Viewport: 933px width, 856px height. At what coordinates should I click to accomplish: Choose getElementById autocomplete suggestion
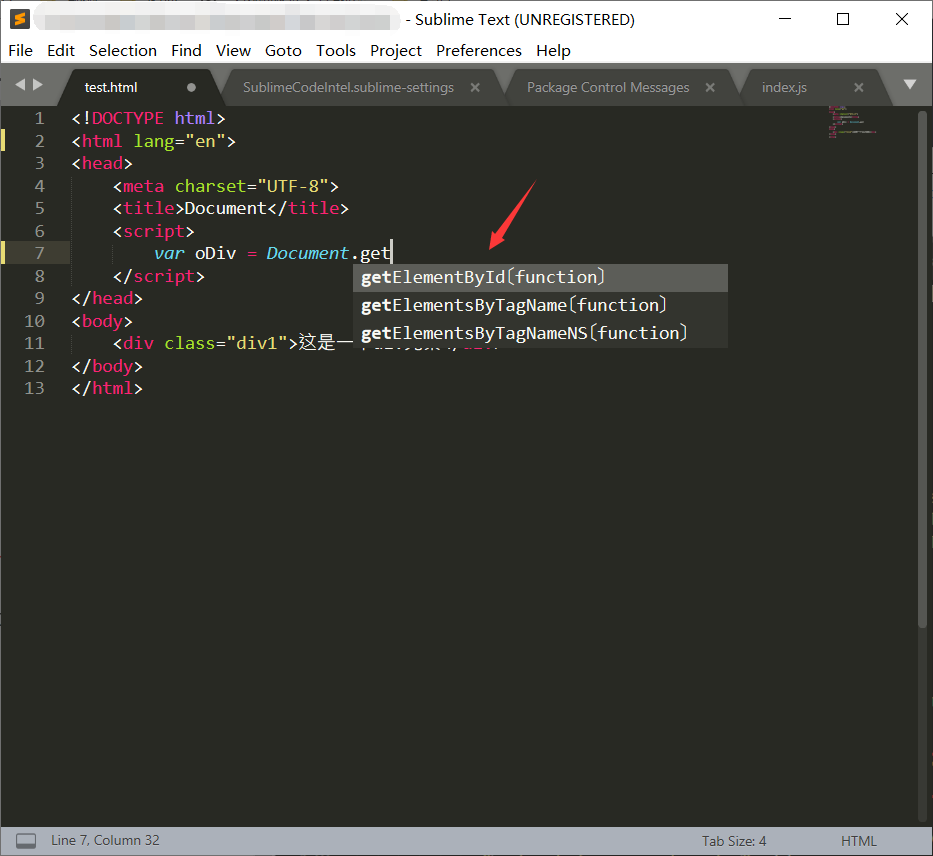click(x=540, y=278)
